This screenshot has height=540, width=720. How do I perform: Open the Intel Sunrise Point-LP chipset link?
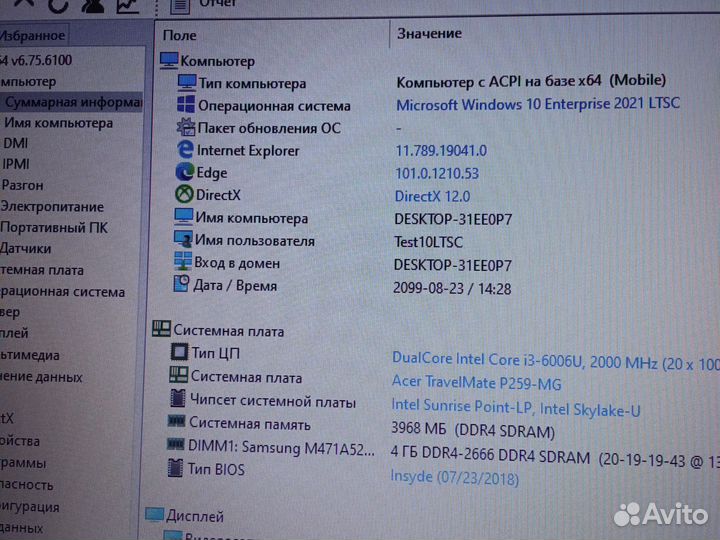click(x=516, y=407)
